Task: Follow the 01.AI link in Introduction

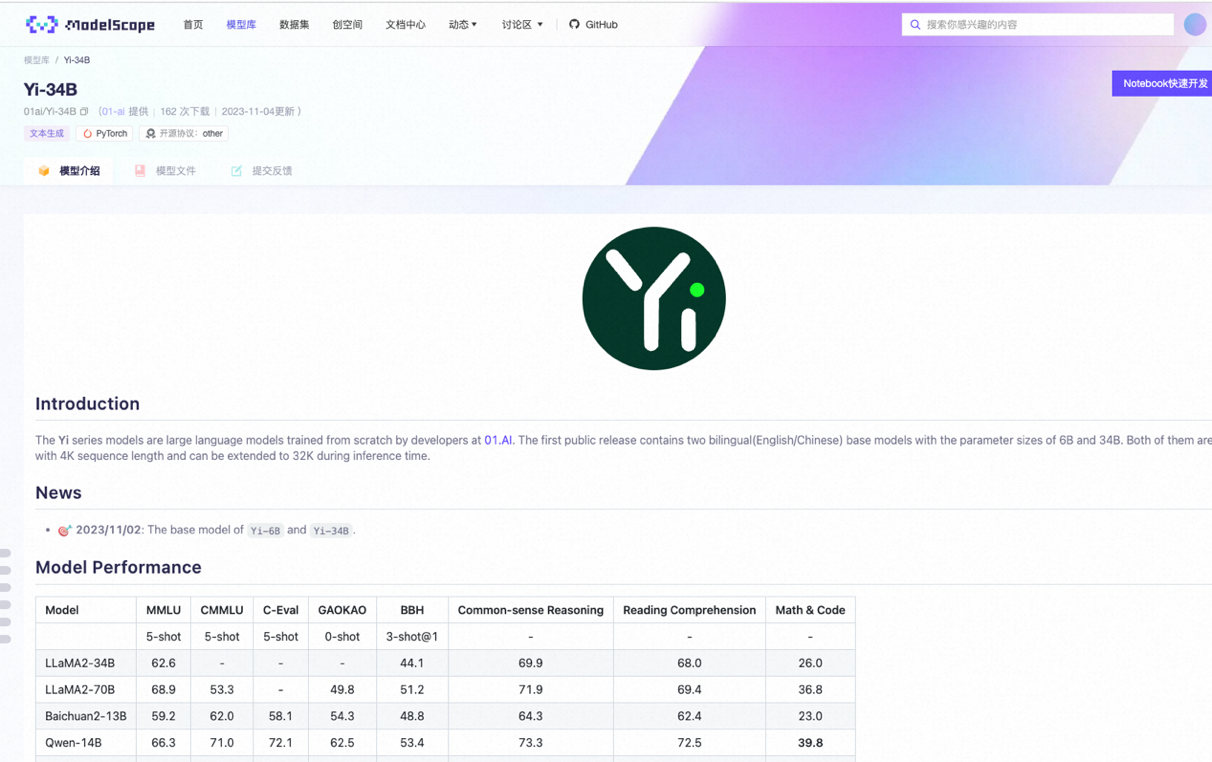Action: point(498,440)
